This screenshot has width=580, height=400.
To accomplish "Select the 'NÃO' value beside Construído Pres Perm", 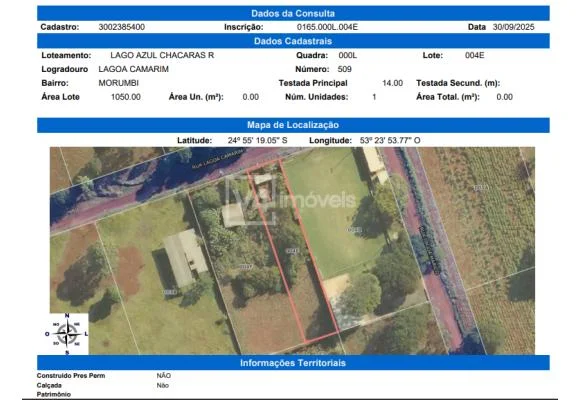I will click(x=163, y=376).
